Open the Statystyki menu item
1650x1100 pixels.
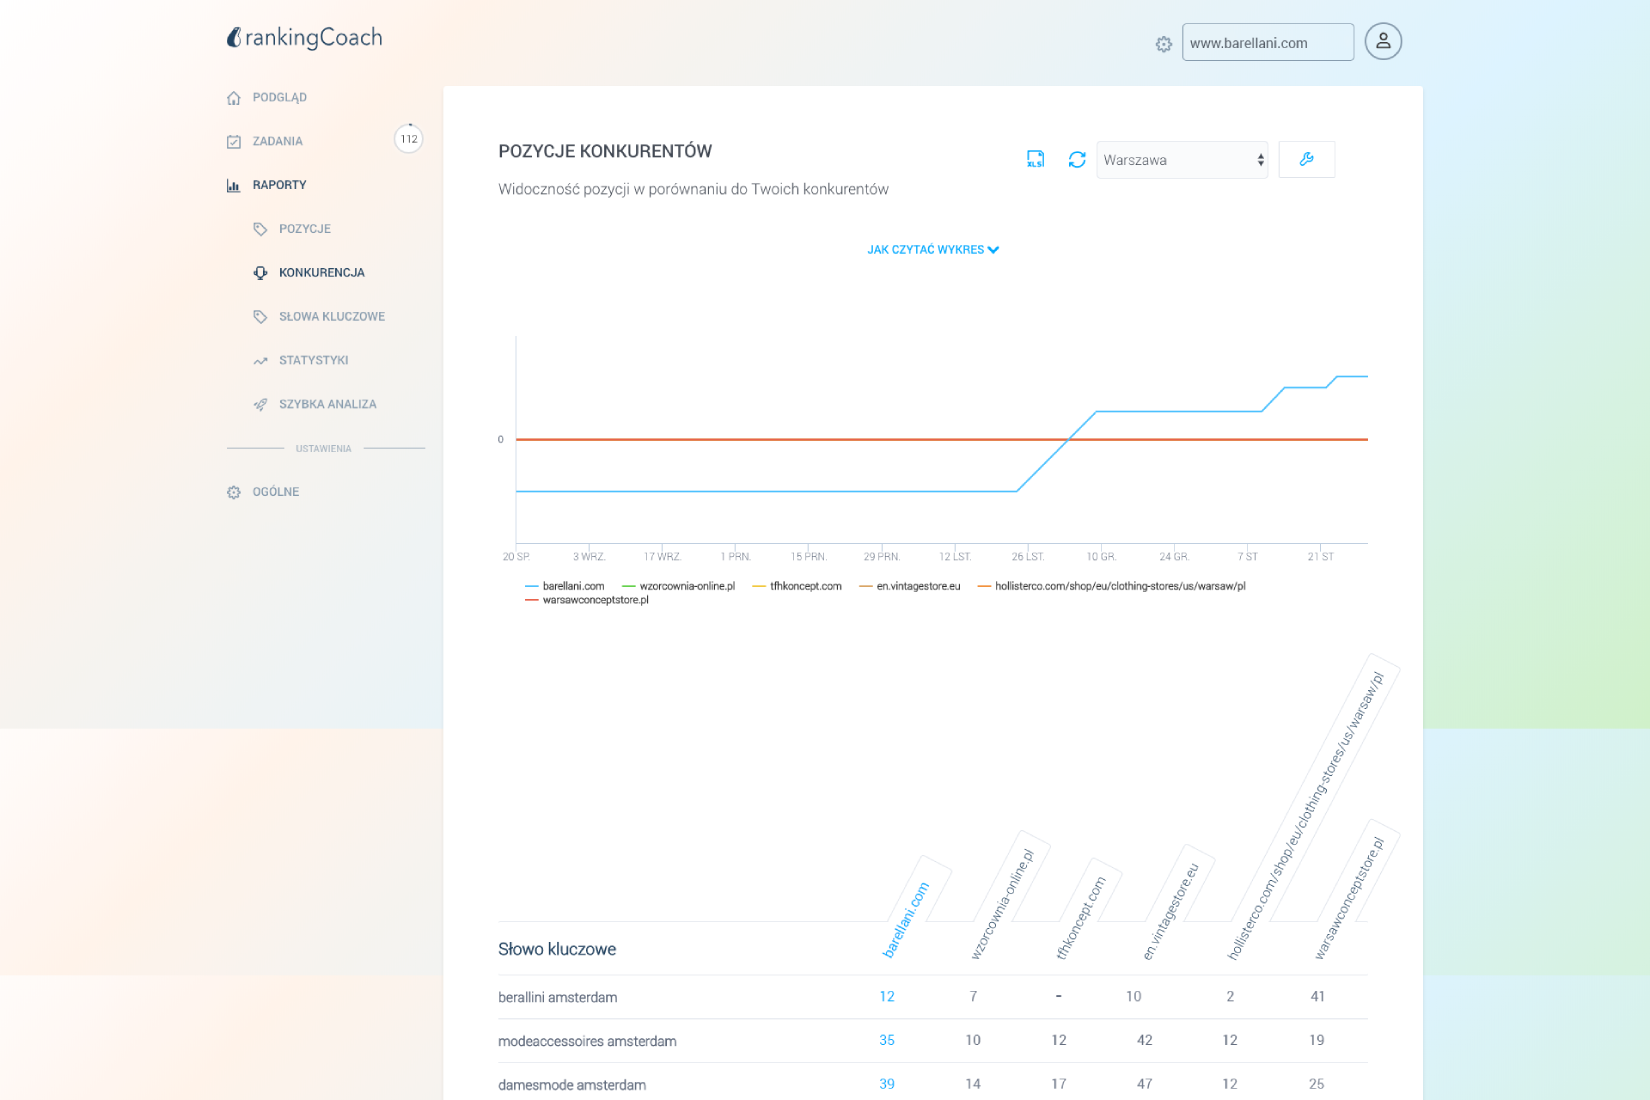(x=313, y=360)
